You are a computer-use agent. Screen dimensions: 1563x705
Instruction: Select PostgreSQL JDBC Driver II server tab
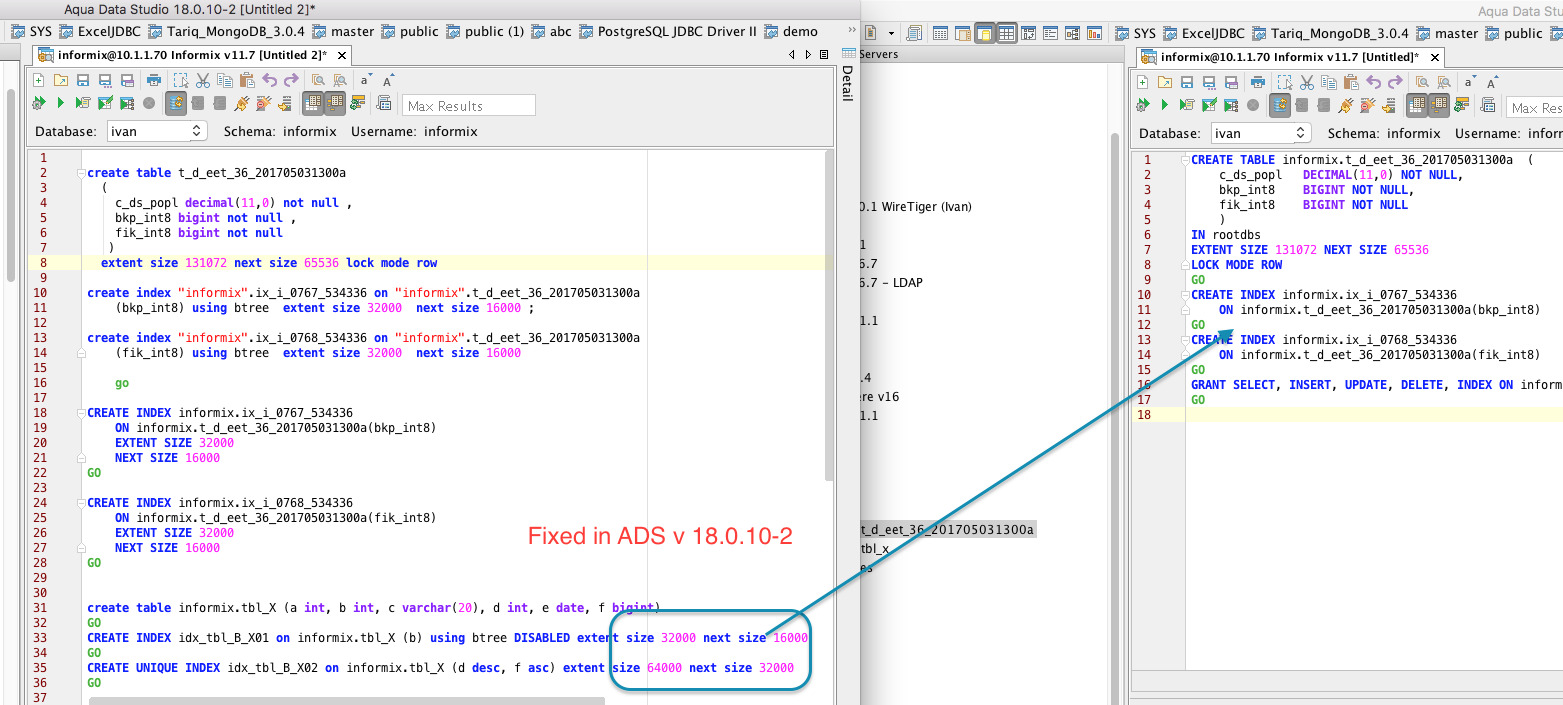click(x=667, y=31)
